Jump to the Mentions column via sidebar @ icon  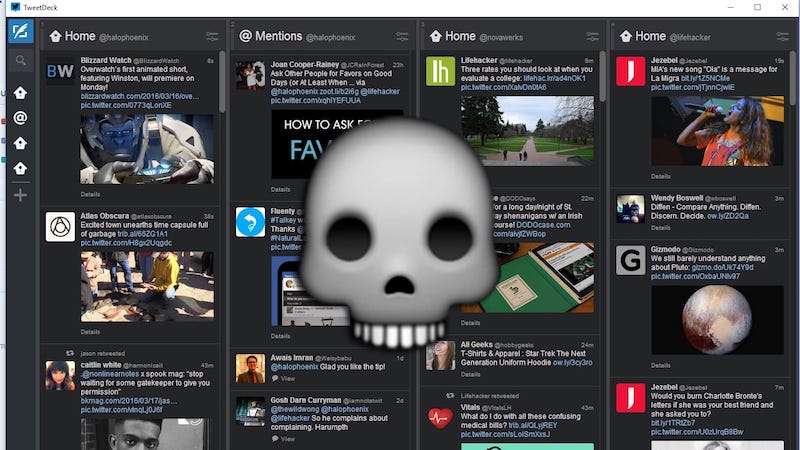click(x=20, y=118)
